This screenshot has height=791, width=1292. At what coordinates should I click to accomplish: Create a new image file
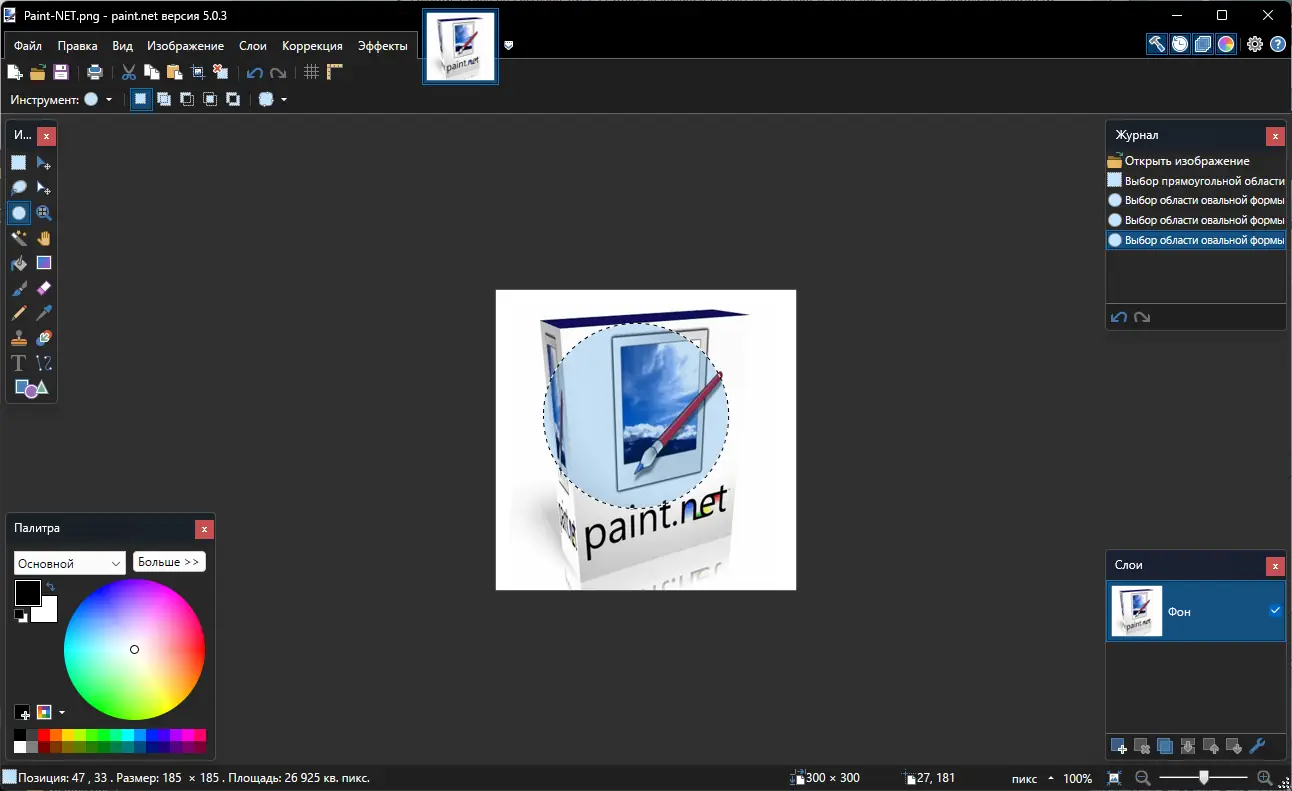tap(15, 72)
